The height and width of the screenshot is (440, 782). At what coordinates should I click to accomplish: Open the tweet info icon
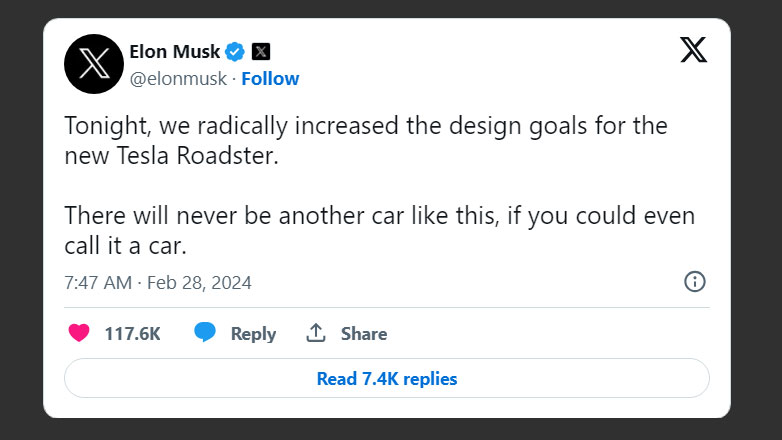tap(695, 282)
